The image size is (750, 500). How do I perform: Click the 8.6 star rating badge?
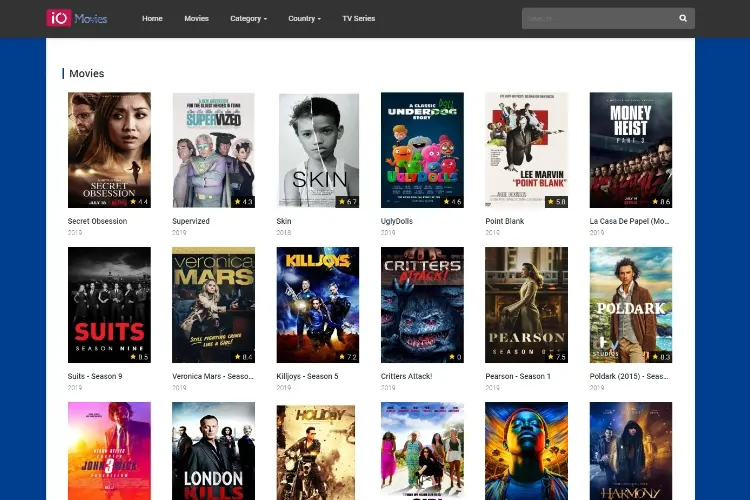[661, 202]
